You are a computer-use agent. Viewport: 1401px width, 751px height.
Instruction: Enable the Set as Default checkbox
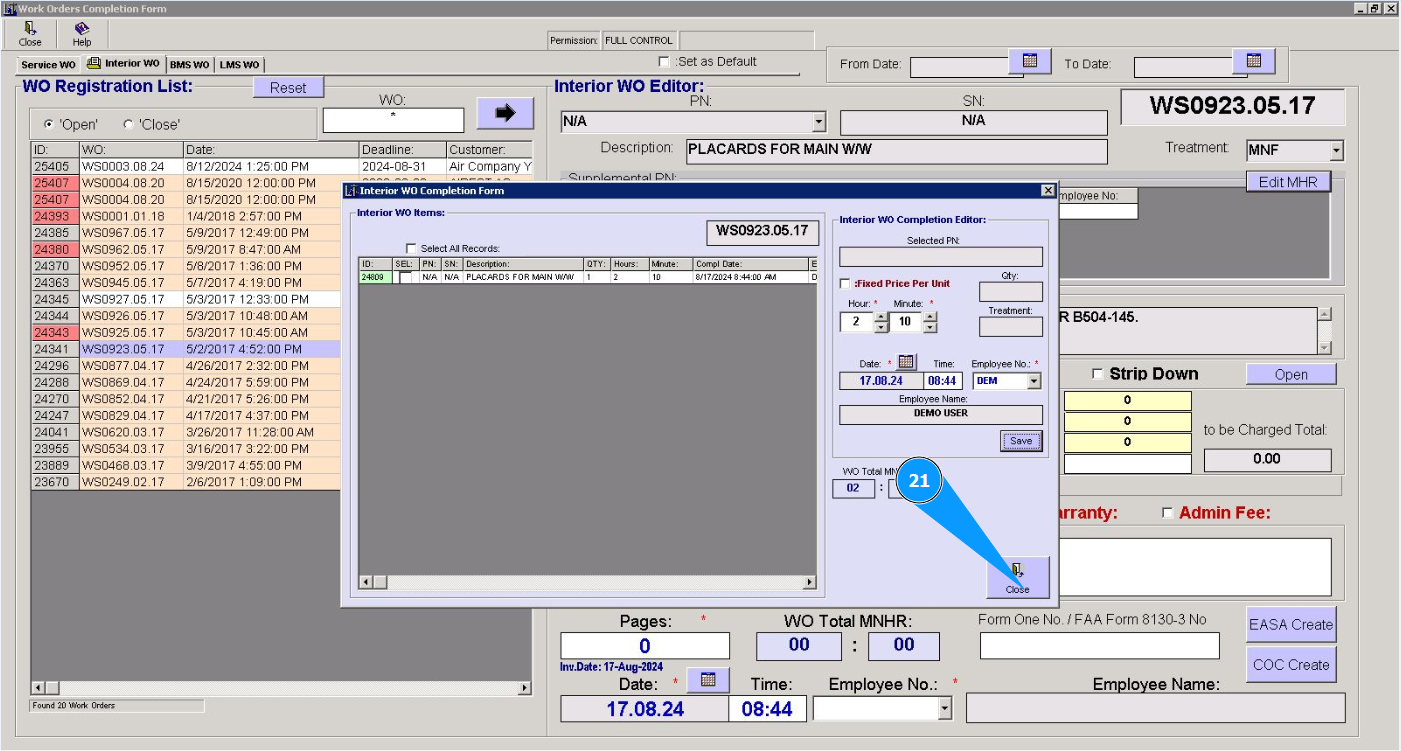pos(664,62)
